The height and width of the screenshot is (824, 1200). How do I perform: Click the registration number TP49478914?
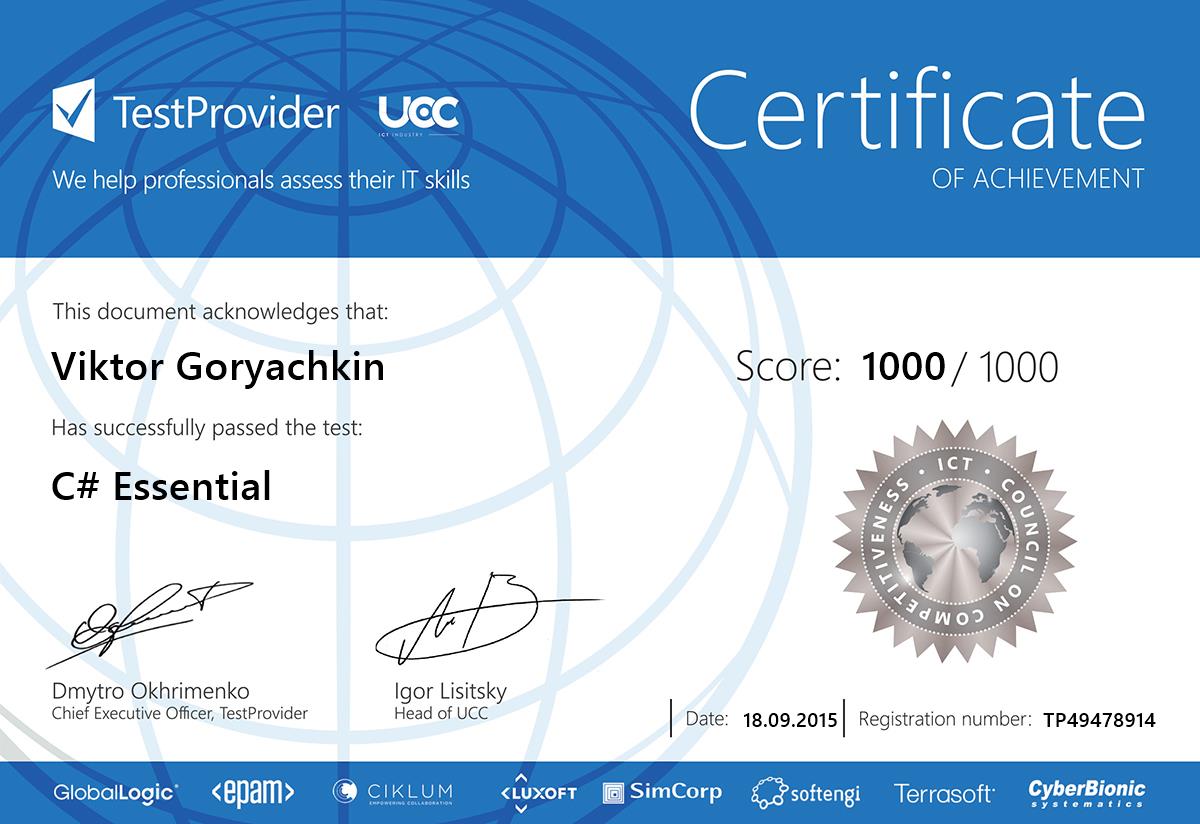(x=1098, y=719)
